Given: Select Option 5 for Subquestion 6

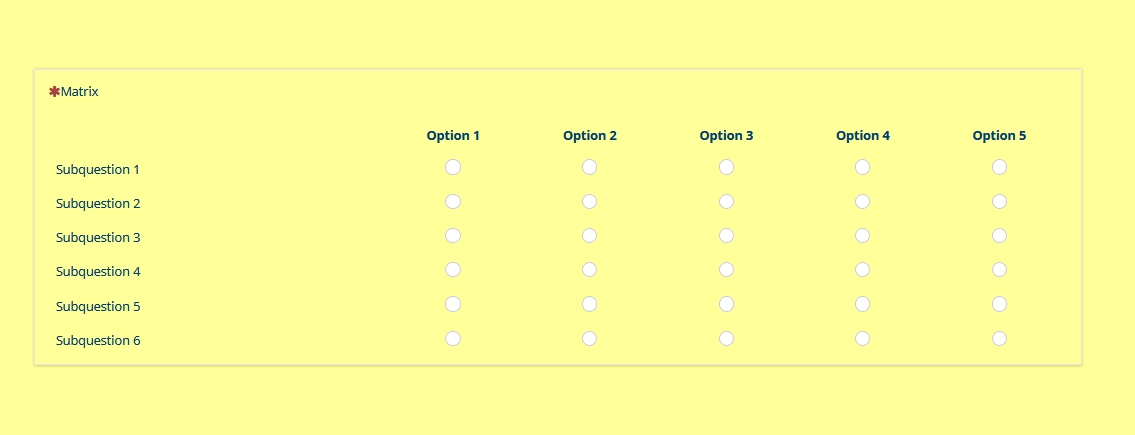Looking at the screenshot, I should [999, 338].
